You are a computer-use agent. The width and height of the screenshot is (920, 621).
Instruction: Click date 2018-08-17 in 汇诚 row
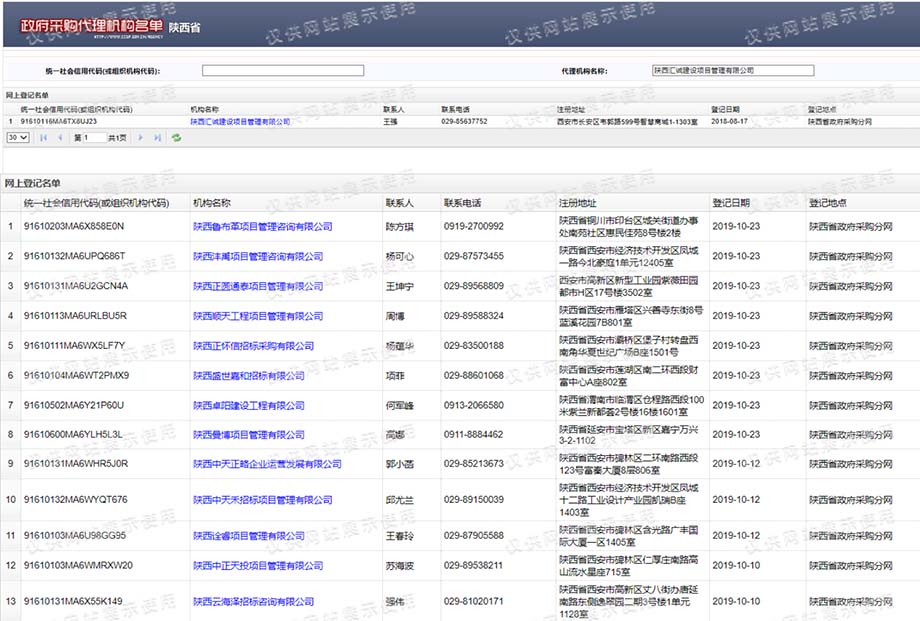click(x=729, y=122)
